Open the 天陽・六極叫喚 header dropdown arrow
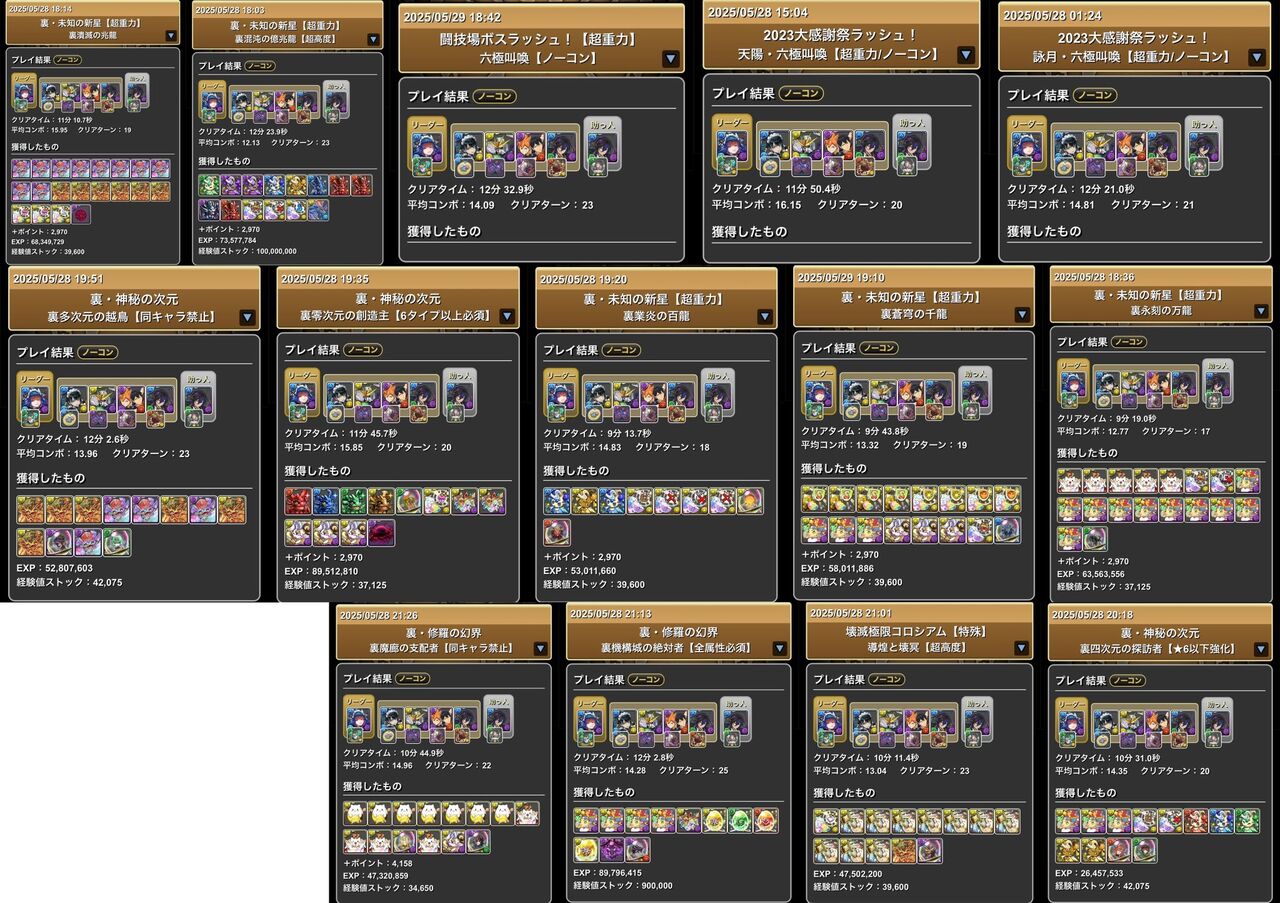The image size is (1280, 903). (966, 54)
